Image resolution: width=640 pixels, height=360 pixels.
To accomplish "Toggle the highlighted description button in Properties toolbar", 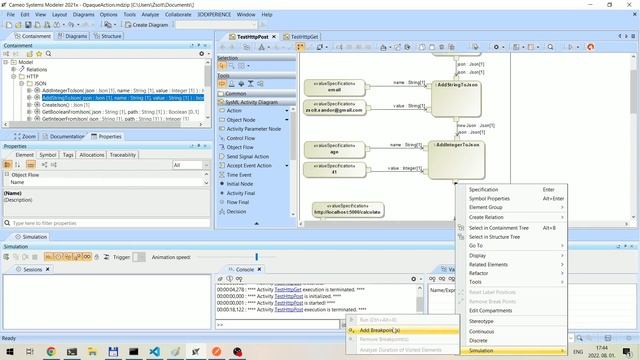I will coord(31,164).
